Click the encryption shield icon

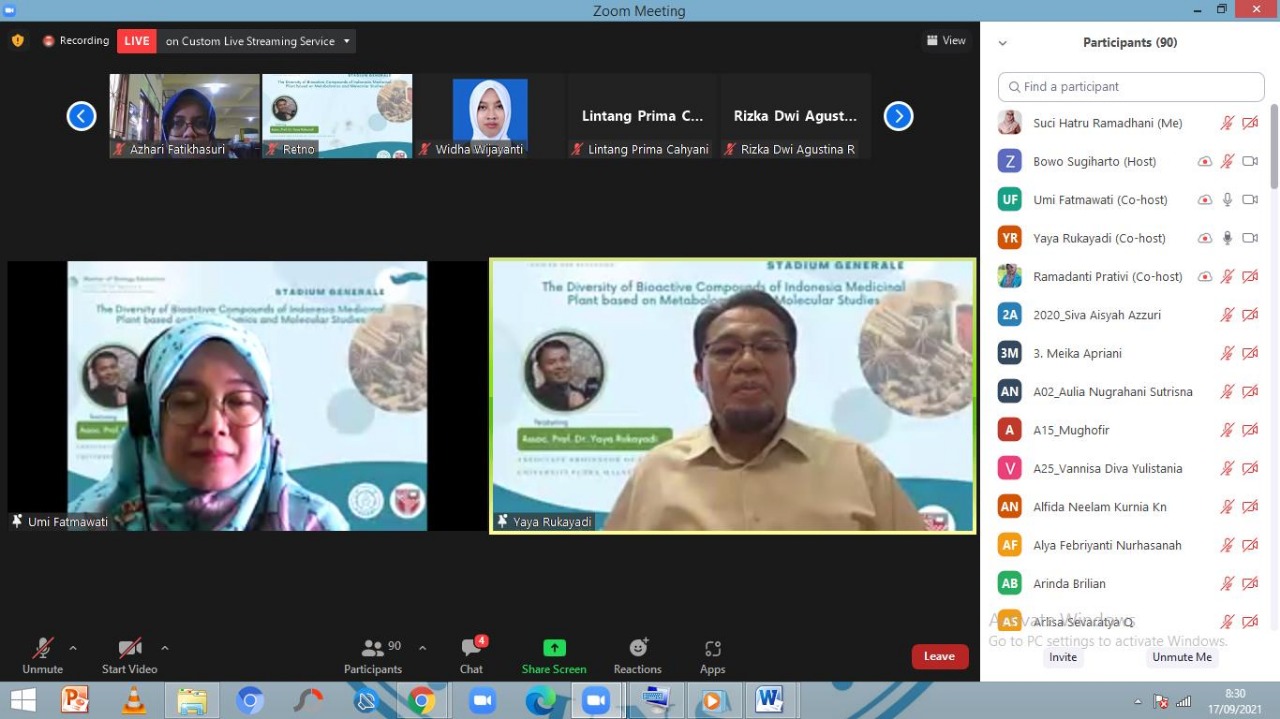click(17, 41)
